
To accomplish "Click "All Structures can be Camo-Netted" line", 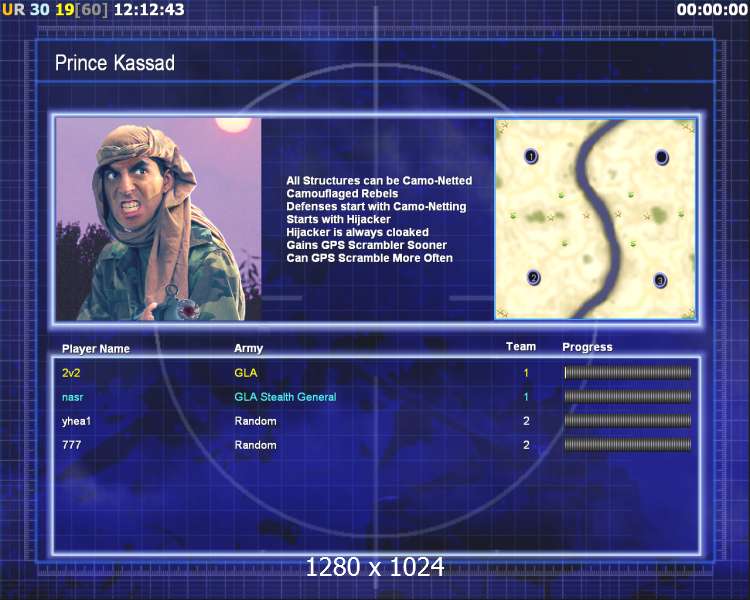I will [379, 181].
